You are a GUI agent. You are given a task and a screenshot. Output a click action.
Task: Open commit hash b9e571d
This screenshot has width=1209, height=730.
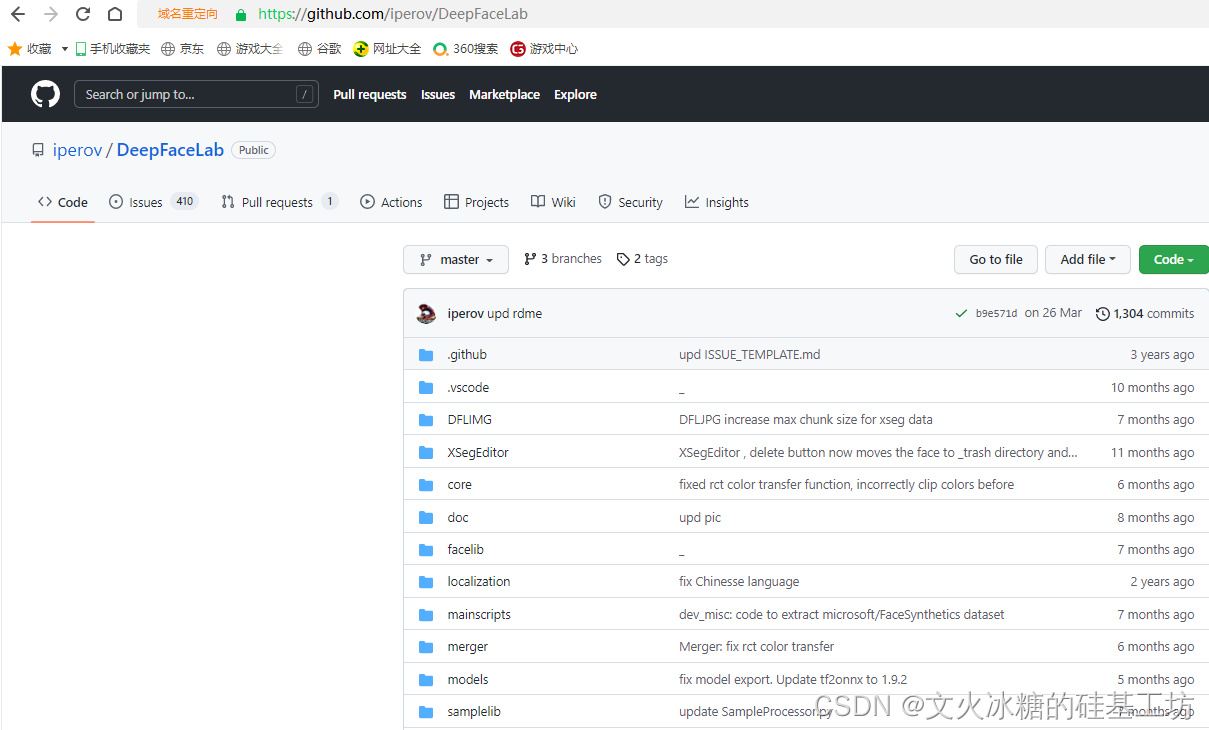[996, 313]
